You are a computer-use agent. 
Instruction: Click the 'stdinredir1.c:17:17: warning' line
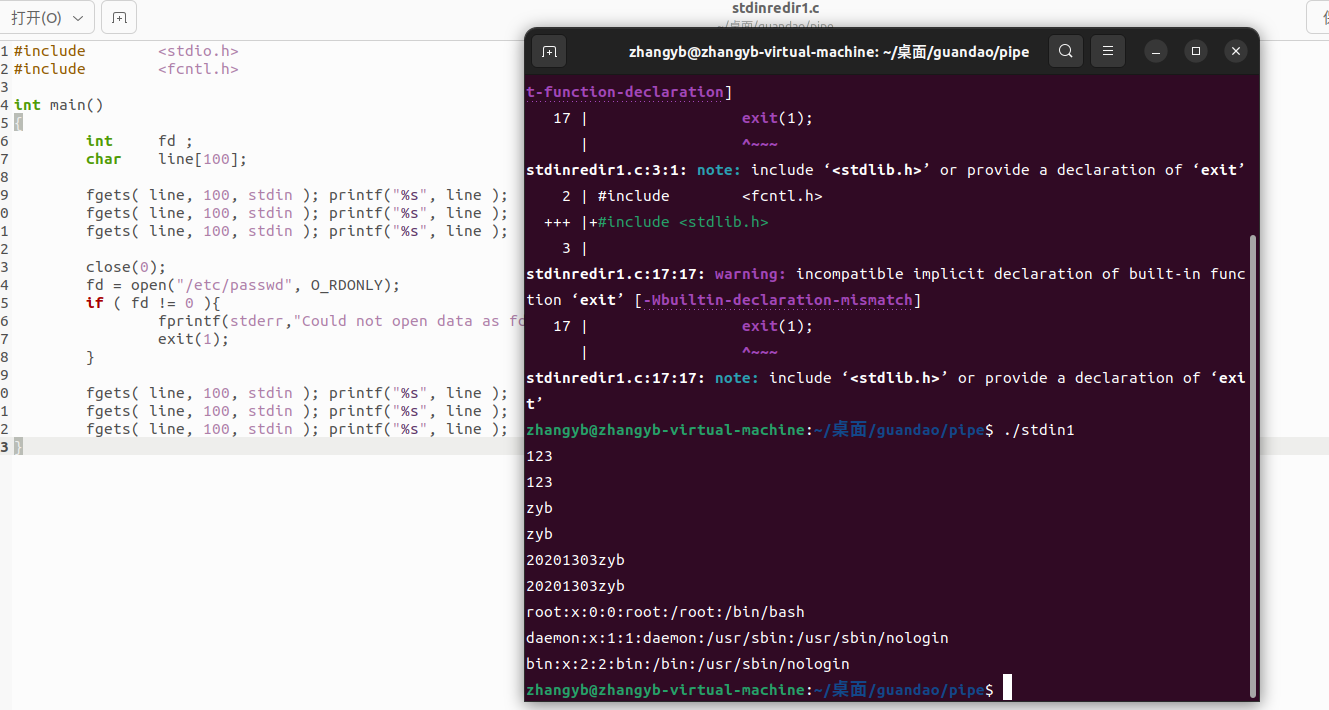point(886,274)
